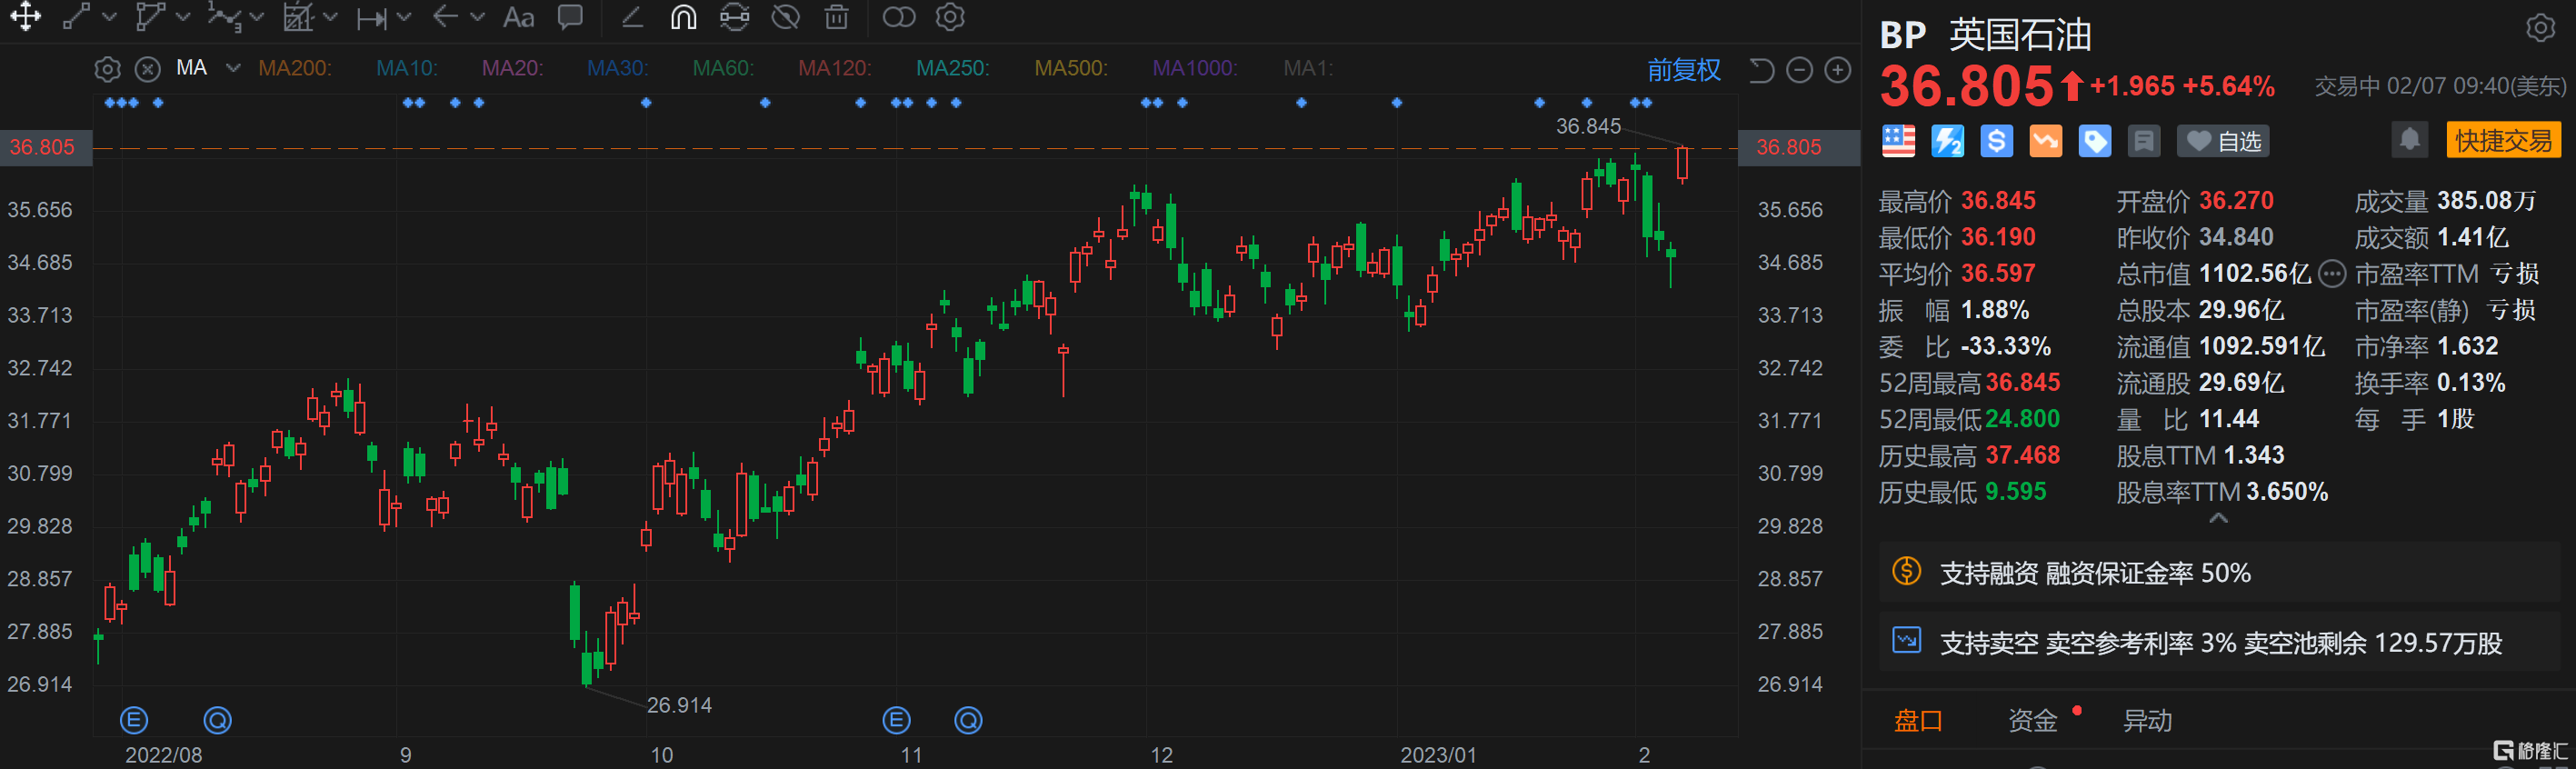Open drawing toolbar settings gear
Image resolution: width=2576 pixels, height=769 pixels.
pos(950,17)
